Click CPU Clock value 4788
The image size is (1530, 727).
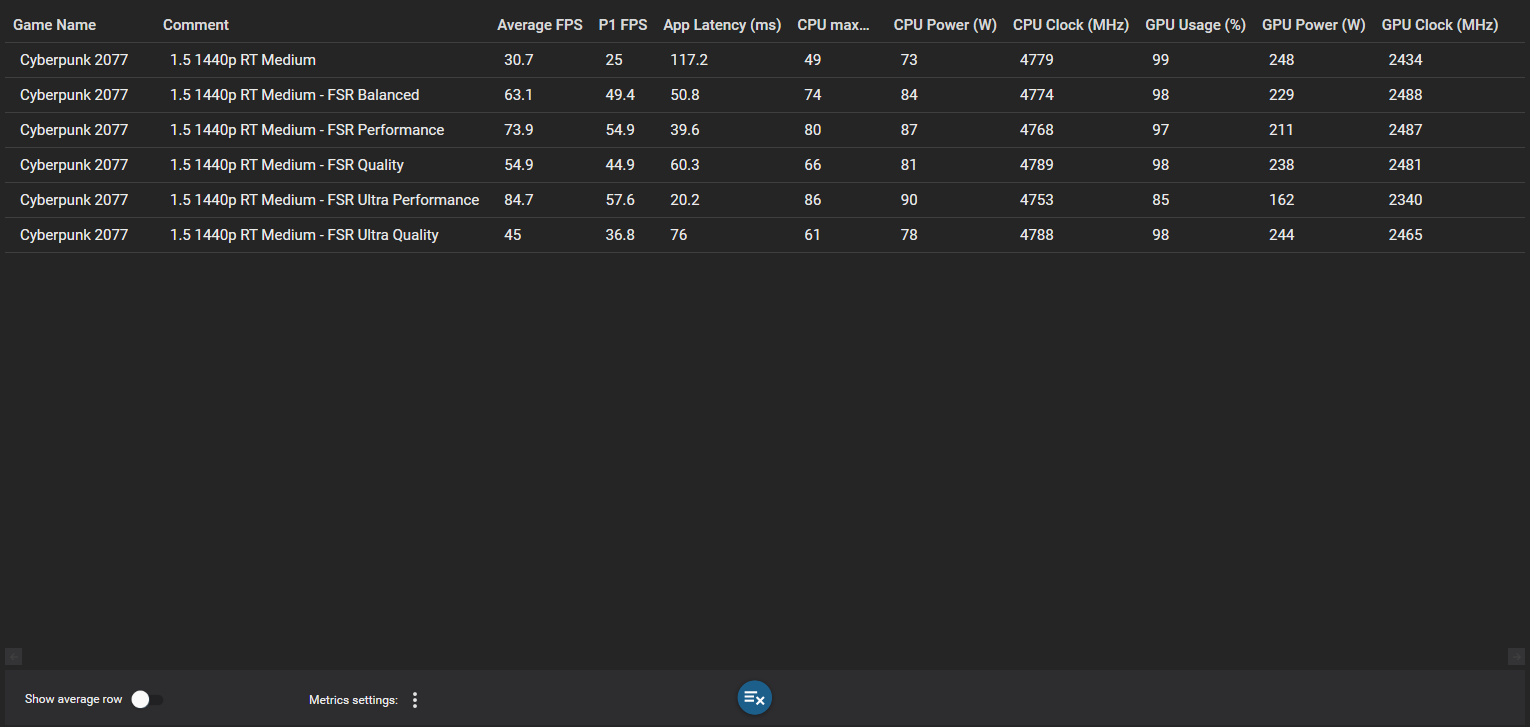(x=1037, y=235)
